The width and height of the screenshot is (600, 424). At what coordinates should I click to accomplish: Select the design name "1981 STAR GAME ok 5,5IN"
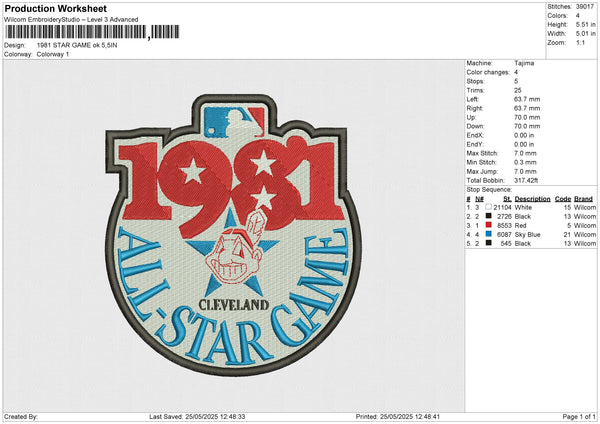click(x=77, y=45)
